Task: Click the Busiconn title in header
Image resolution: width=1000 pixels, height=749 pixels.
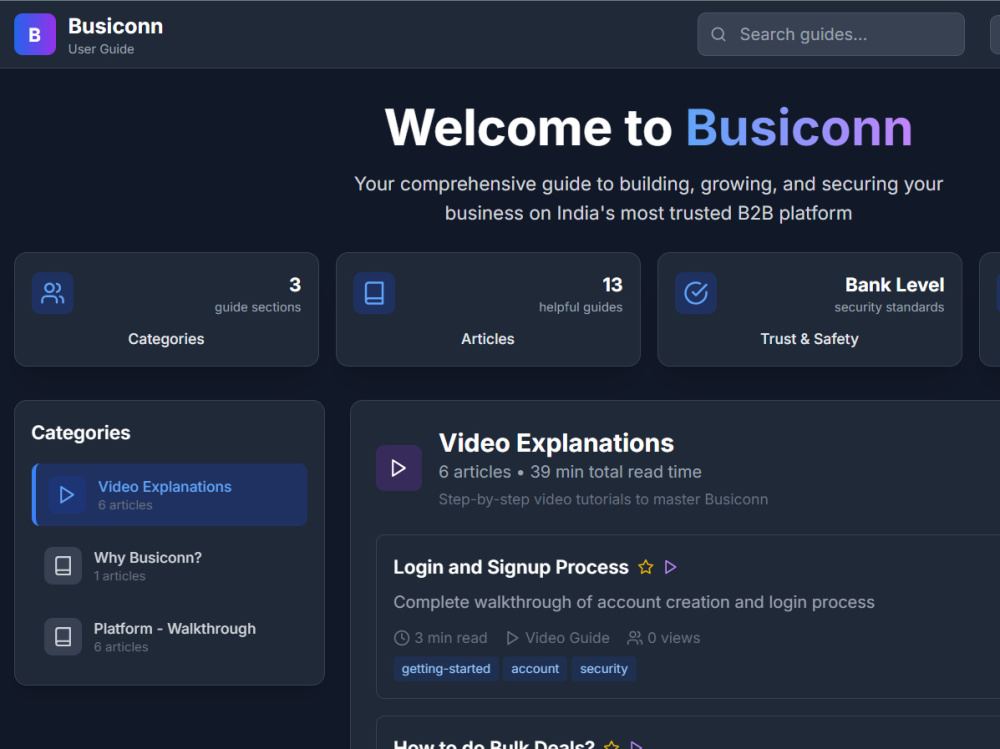Action: (115, 26)
